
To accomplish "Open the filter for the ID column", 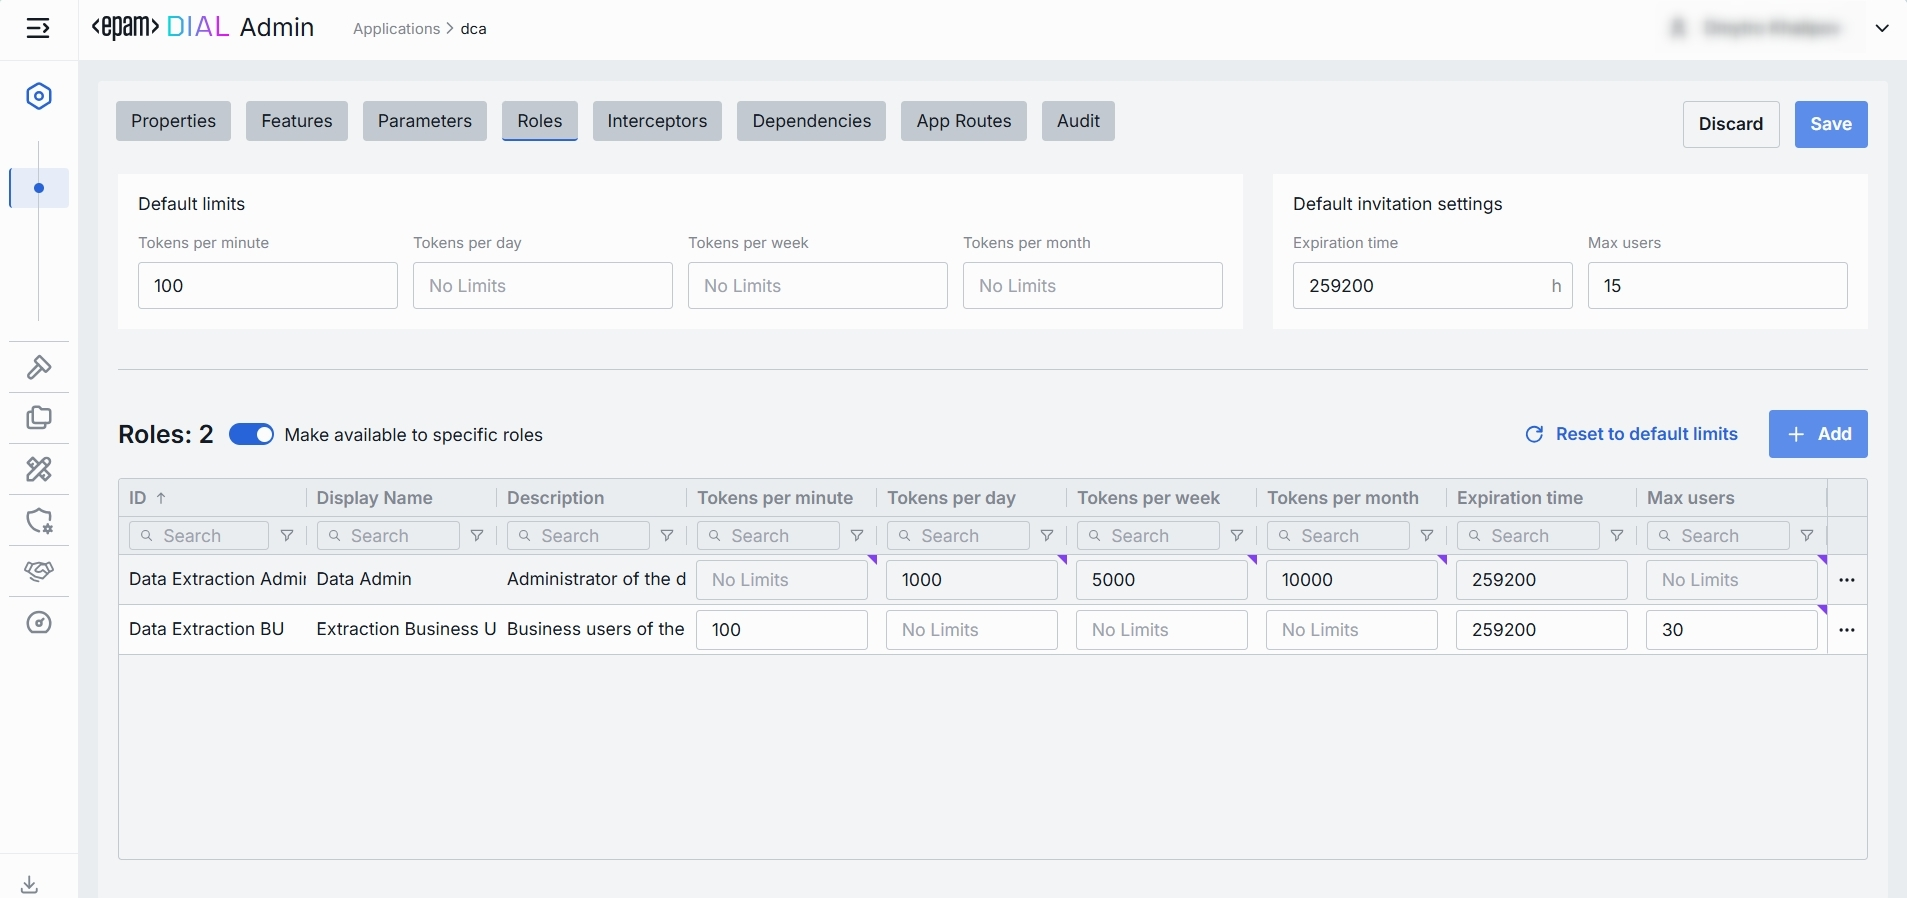I will pyautogui.click(x=287, y=536).
